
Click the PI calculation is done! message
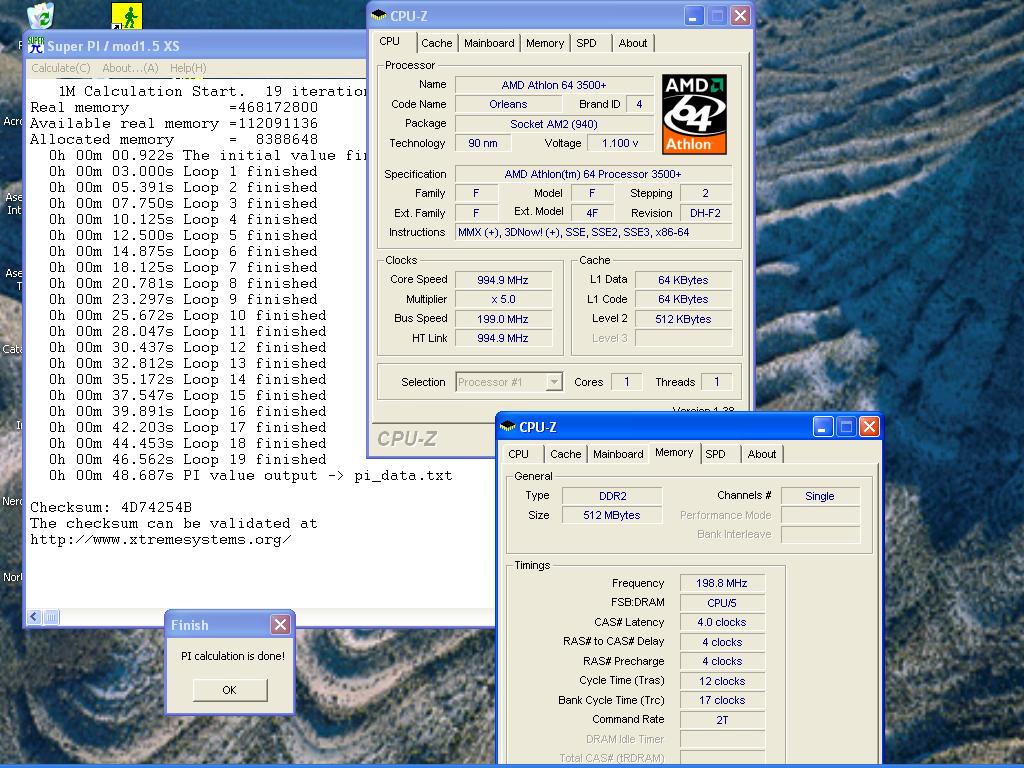click(x=232, y=656)
